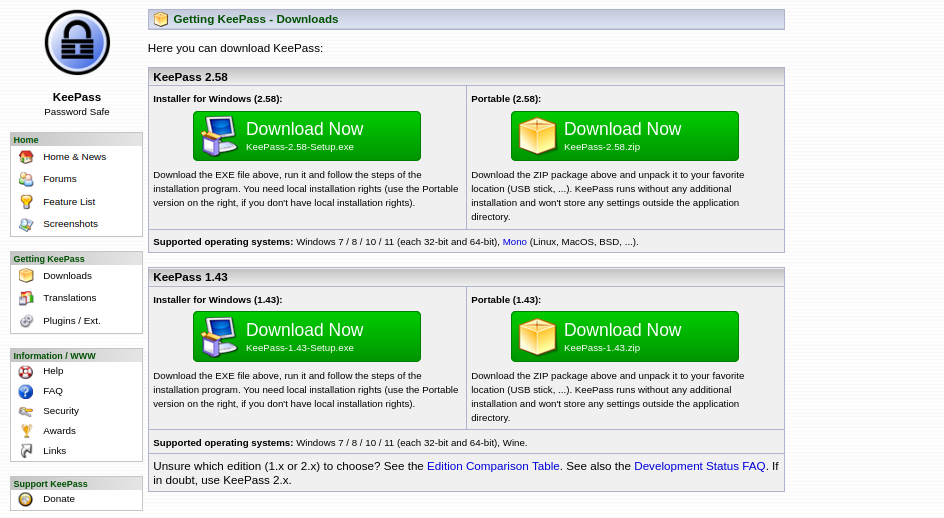Follow the Development Status FAQ link
This screenshot has height=518, width=944.
point(699,466)
